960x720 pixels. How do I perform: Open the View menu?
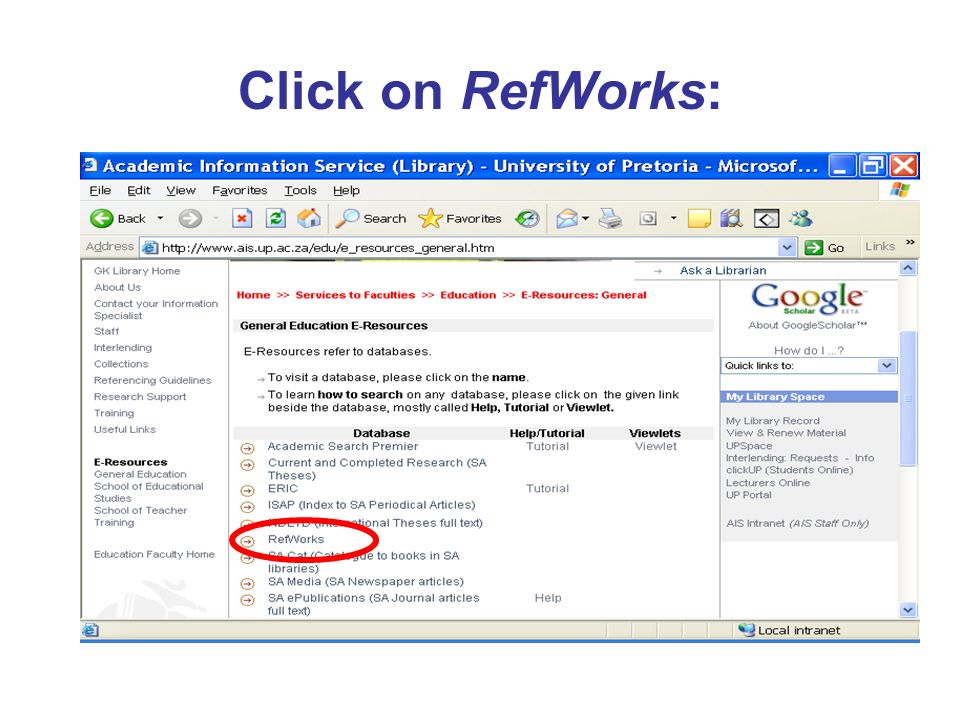[x=181, y=190]
